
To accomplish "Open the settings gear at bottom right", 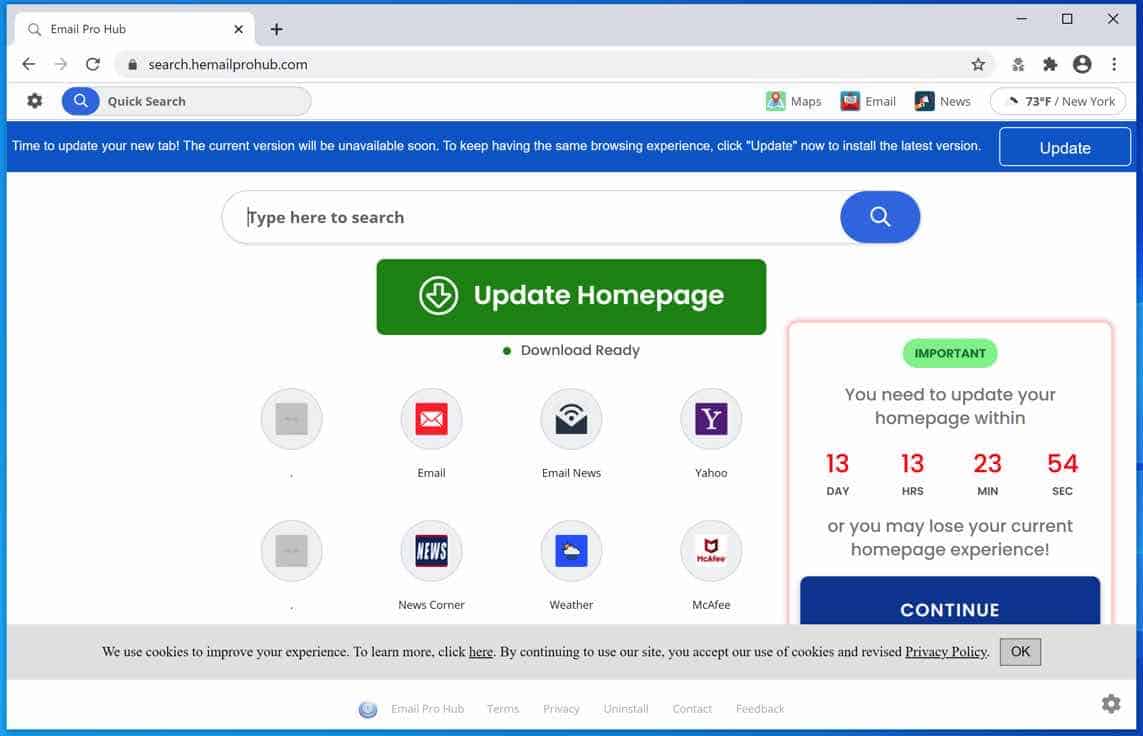I will [1110, 704].
